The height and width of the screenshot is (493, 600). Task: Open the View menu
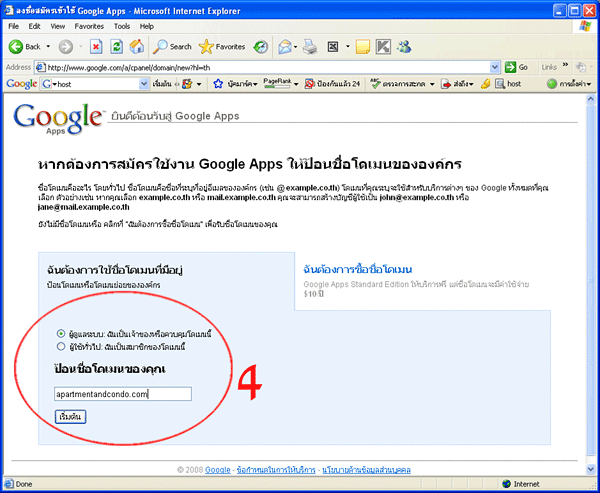[x=58, y=26]
